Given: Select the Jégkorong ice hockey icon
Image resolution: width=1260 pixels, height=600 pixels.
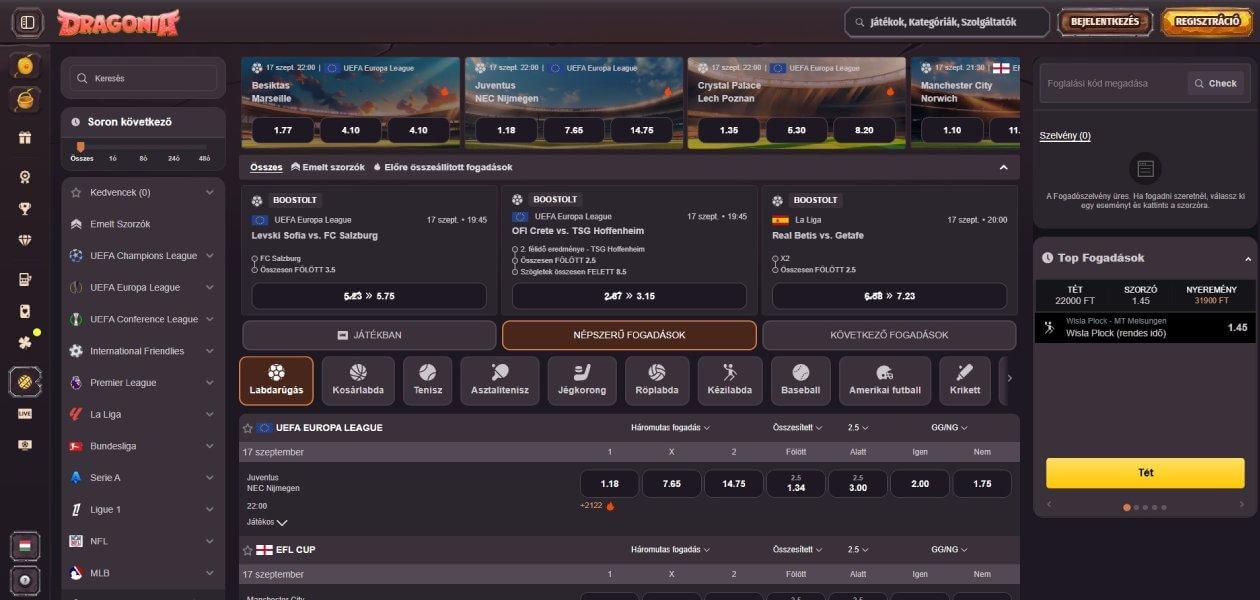Looking at the screenshot, I should pos(582,381).
